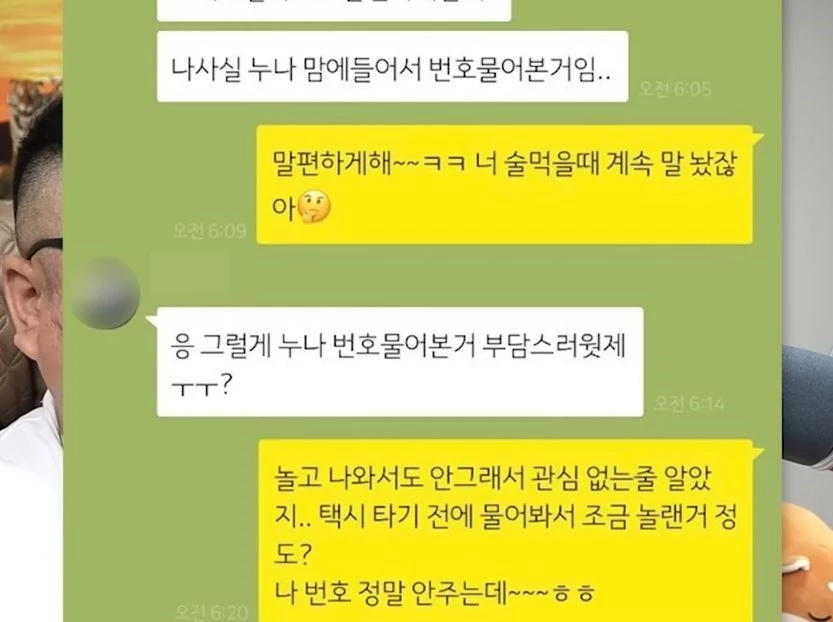This screenshot has width=833, height=622.
Task: Click the 오전 6:05 timestamp
Action: pyautogui.click(x=675, y=88)
